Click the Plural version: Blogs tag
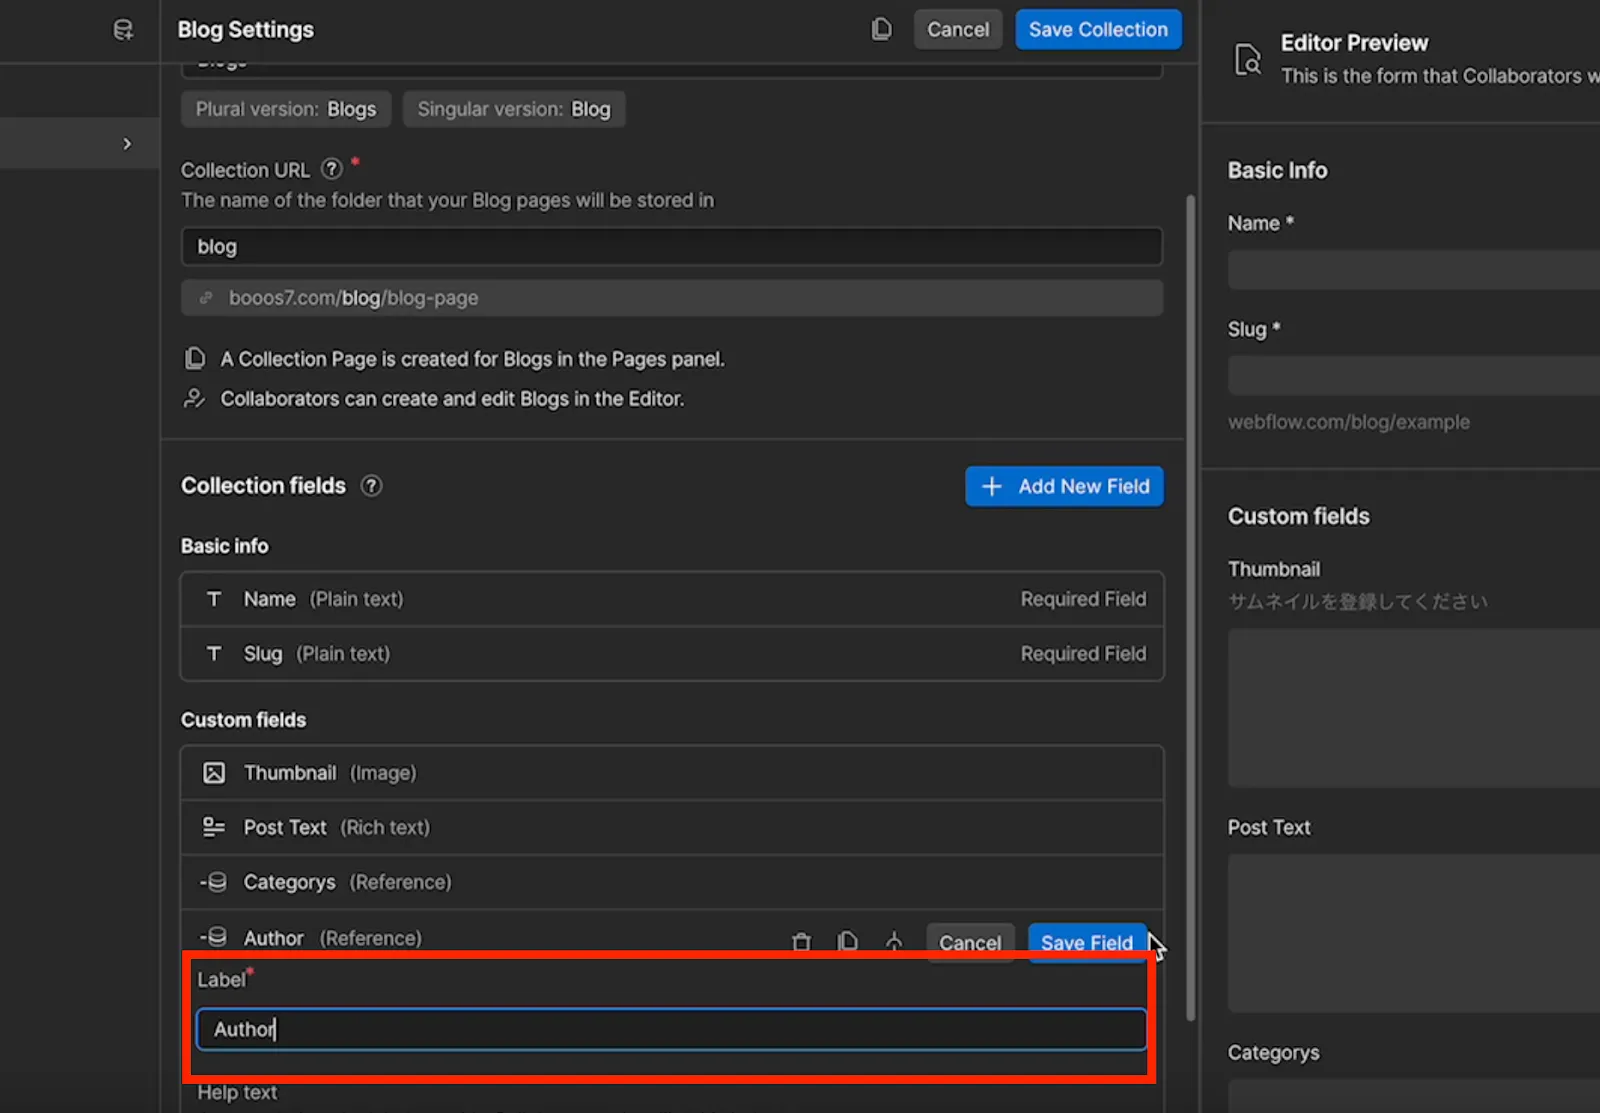This screenshot has width=1600, height=1113. 286,109
